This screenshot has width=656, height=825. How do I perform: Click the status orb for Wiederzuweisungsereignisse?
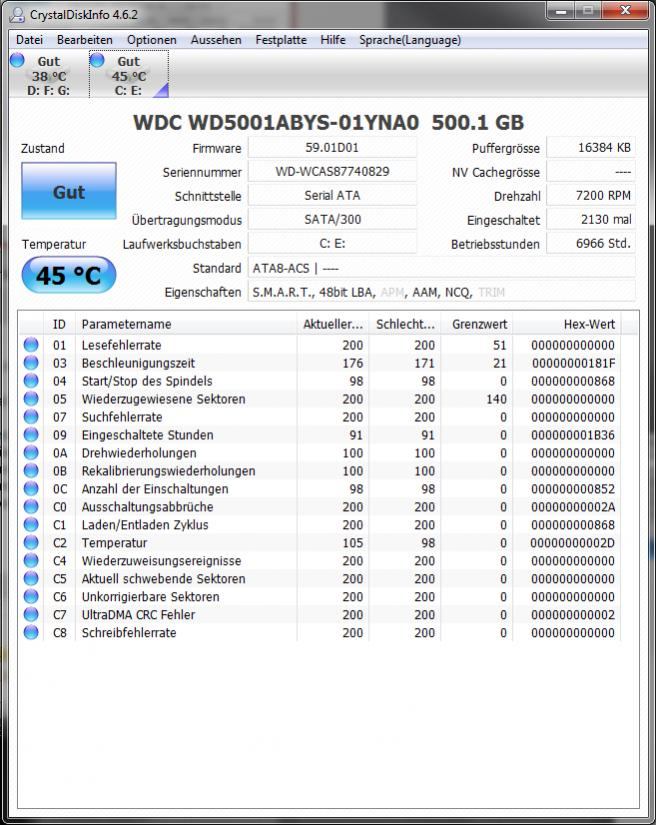(x=31, y=560)
